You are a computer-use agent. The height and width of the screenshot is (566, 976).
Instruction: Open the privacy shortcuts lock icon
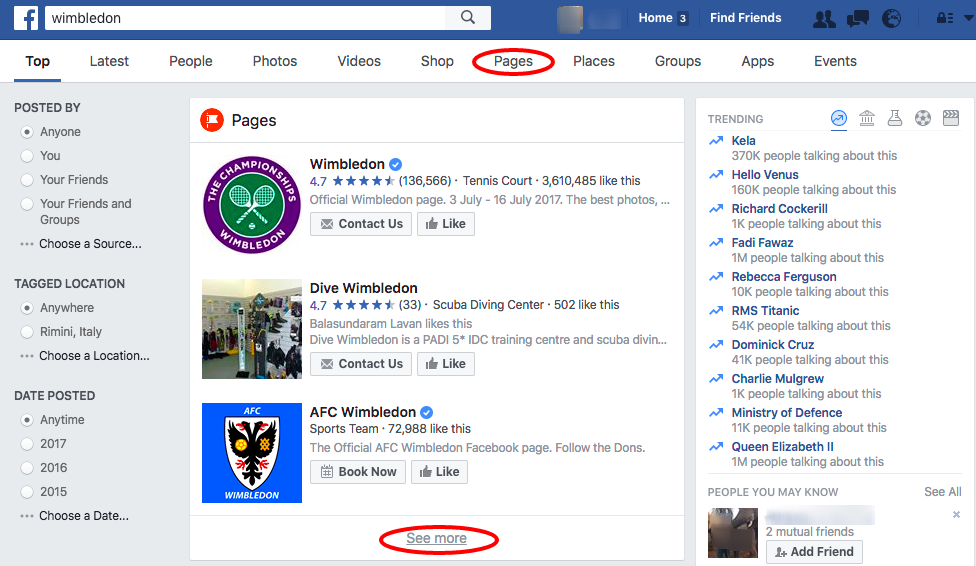click(x=945, y=18)
